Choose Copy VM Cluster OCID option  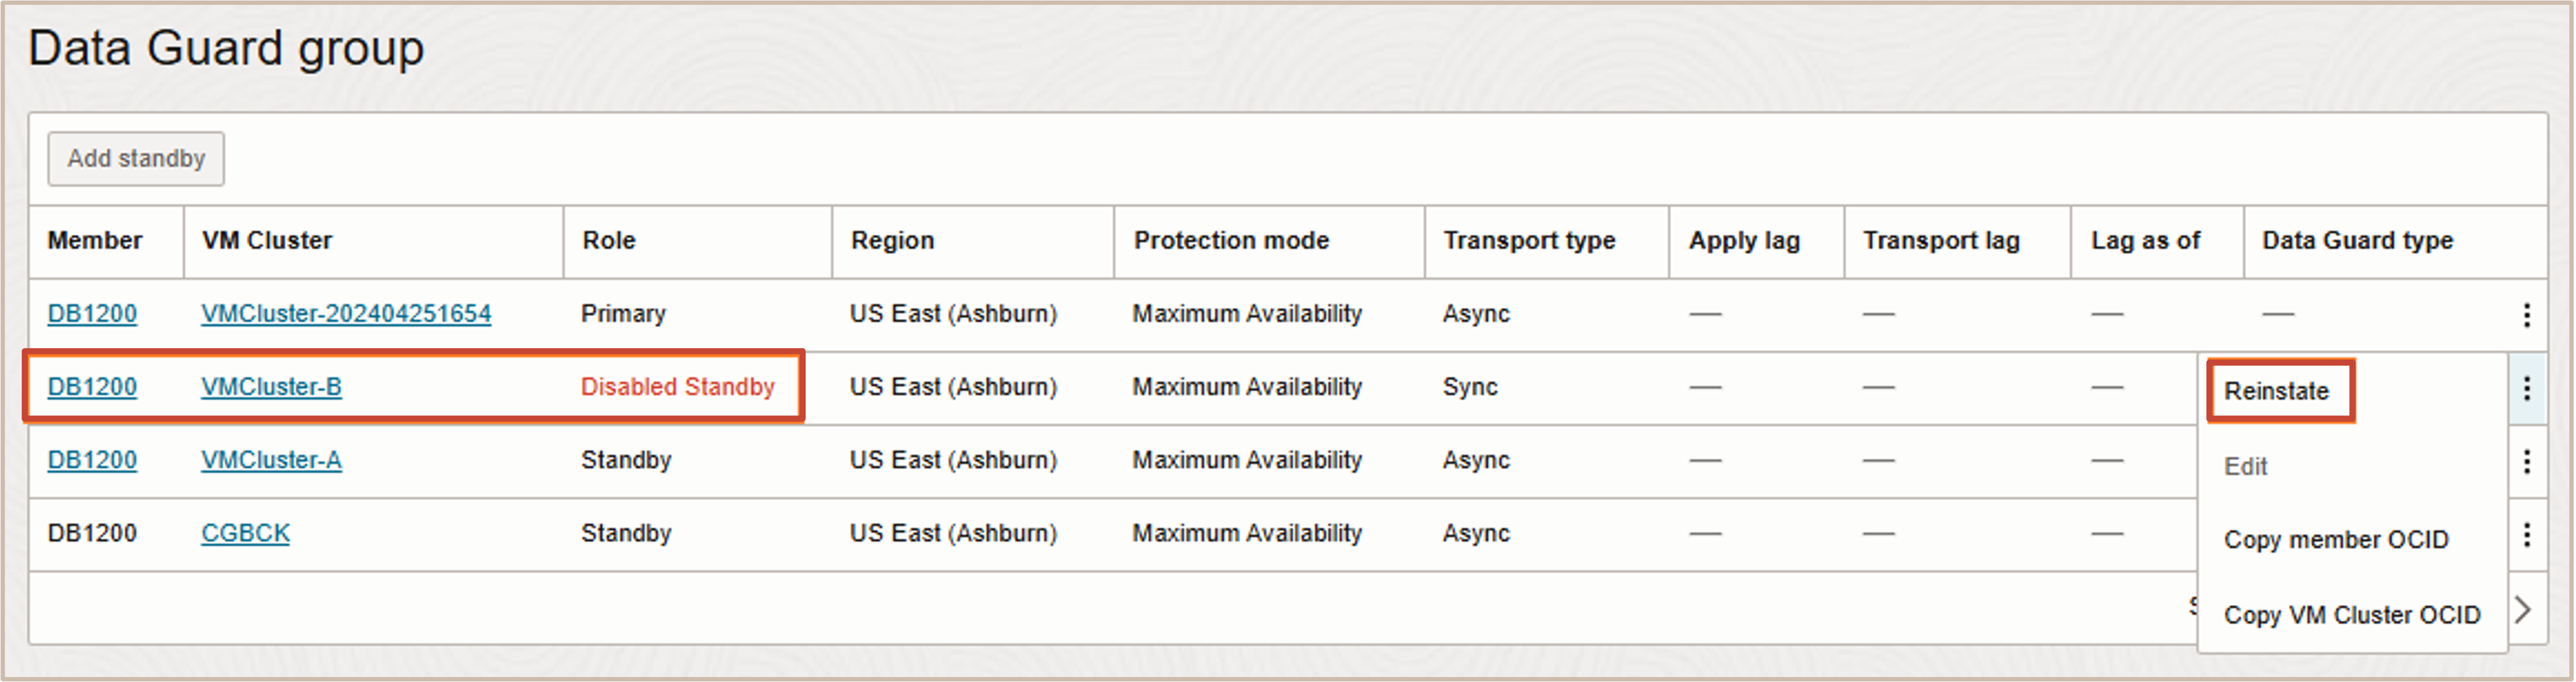(x=2351, y=615)
